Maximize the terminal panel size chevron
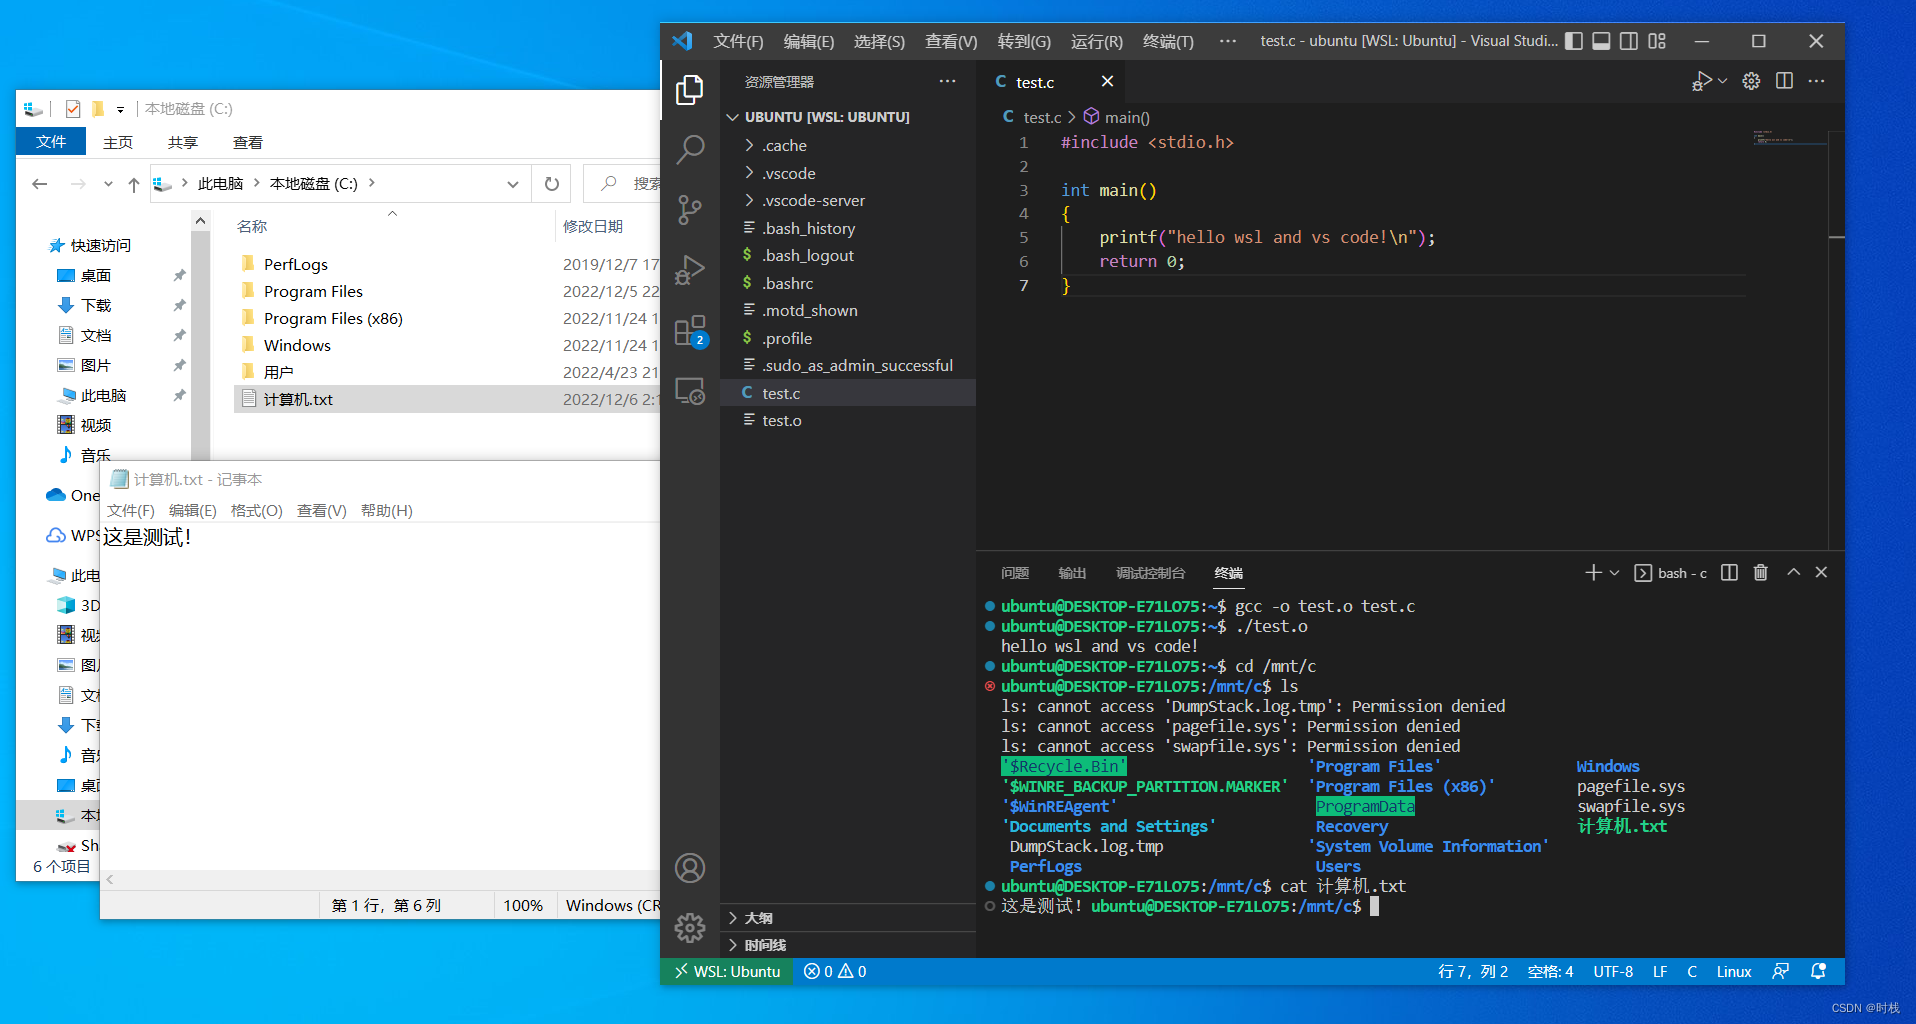The height and width of the screenshot is (1024, 1916). click(1793, 572)
